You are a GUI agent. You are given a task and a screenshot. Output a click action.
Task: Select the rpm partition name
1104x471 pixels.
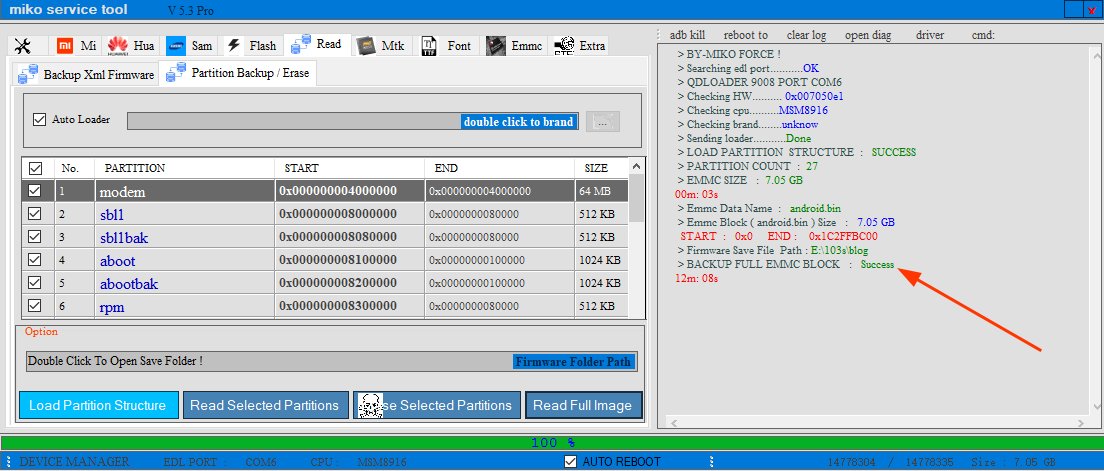113,307
